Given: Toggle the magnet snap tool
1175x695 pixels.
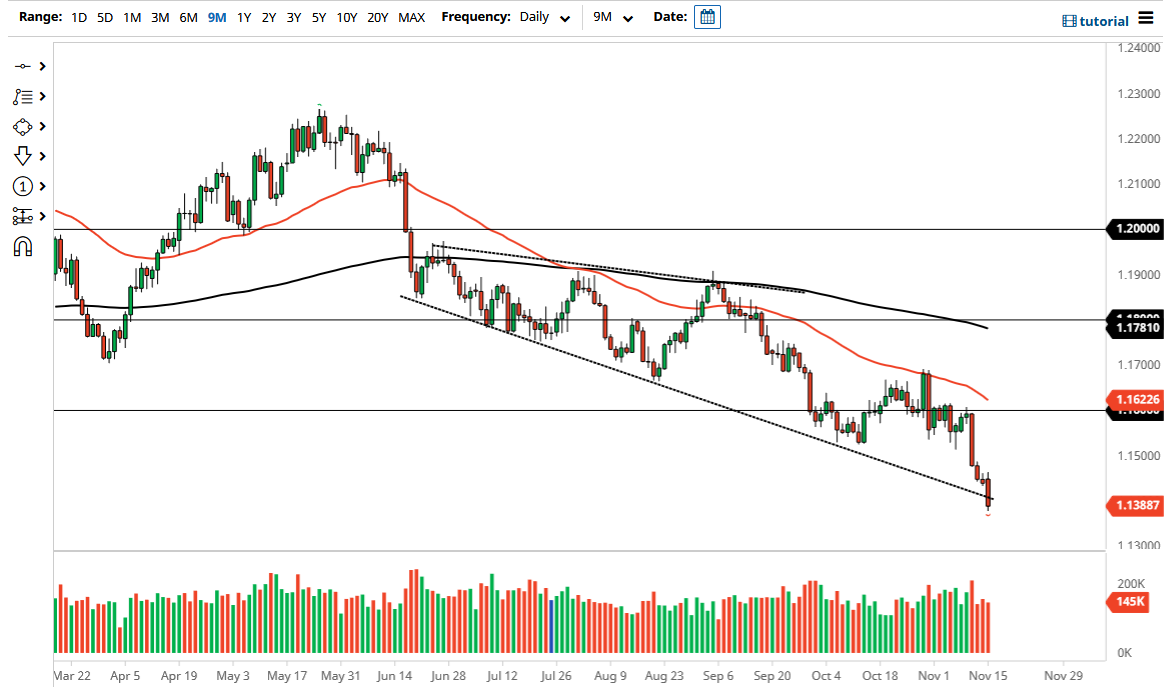Looking at the screenshot, I should [23, 246].
